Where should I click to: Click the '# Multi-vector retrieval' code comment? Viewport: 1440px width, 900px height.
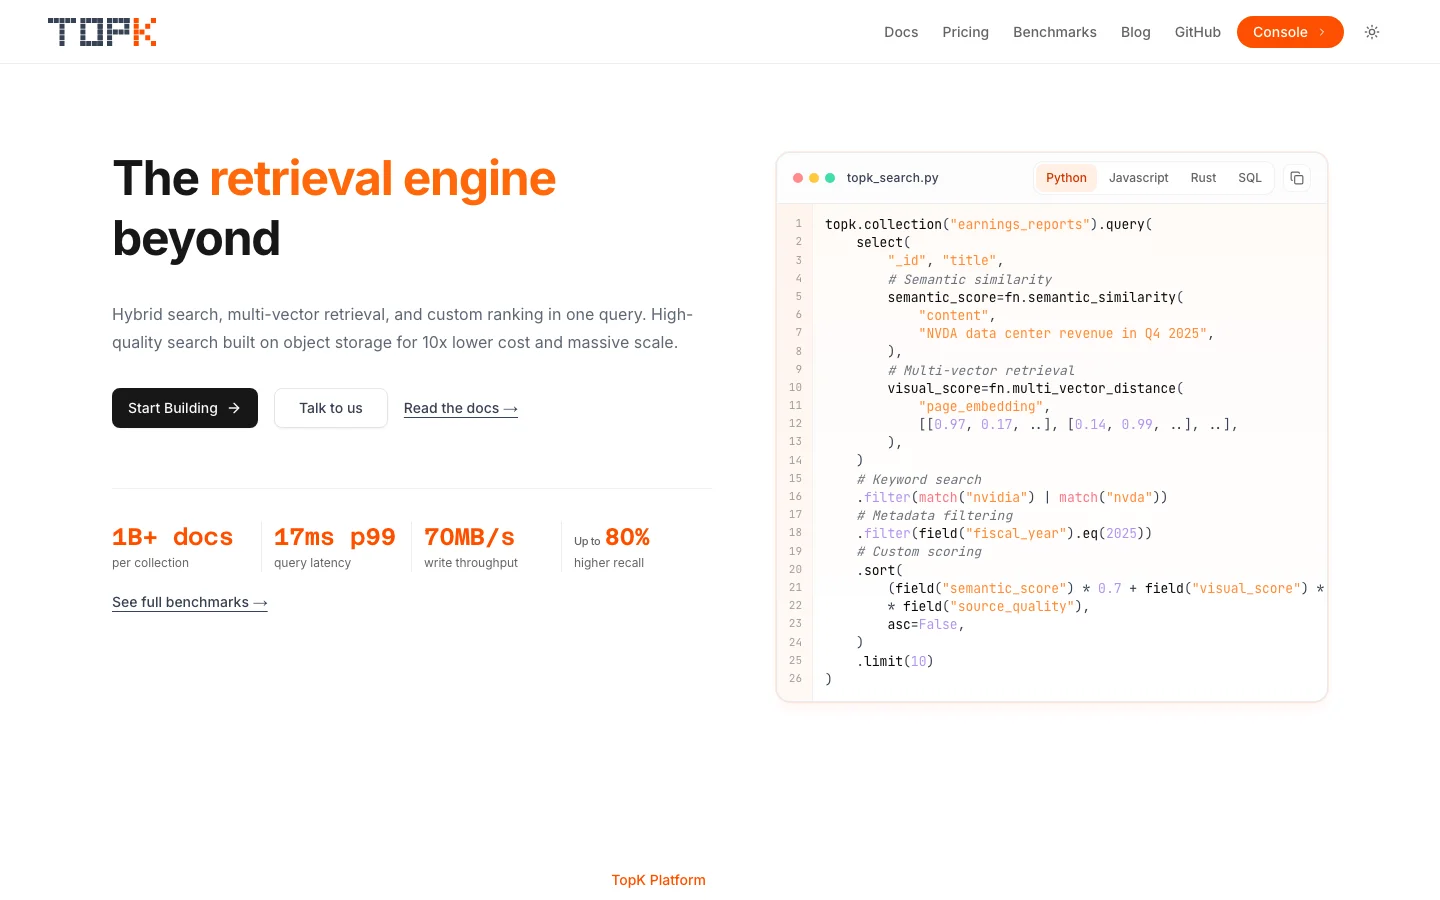(x=981, y=370)
